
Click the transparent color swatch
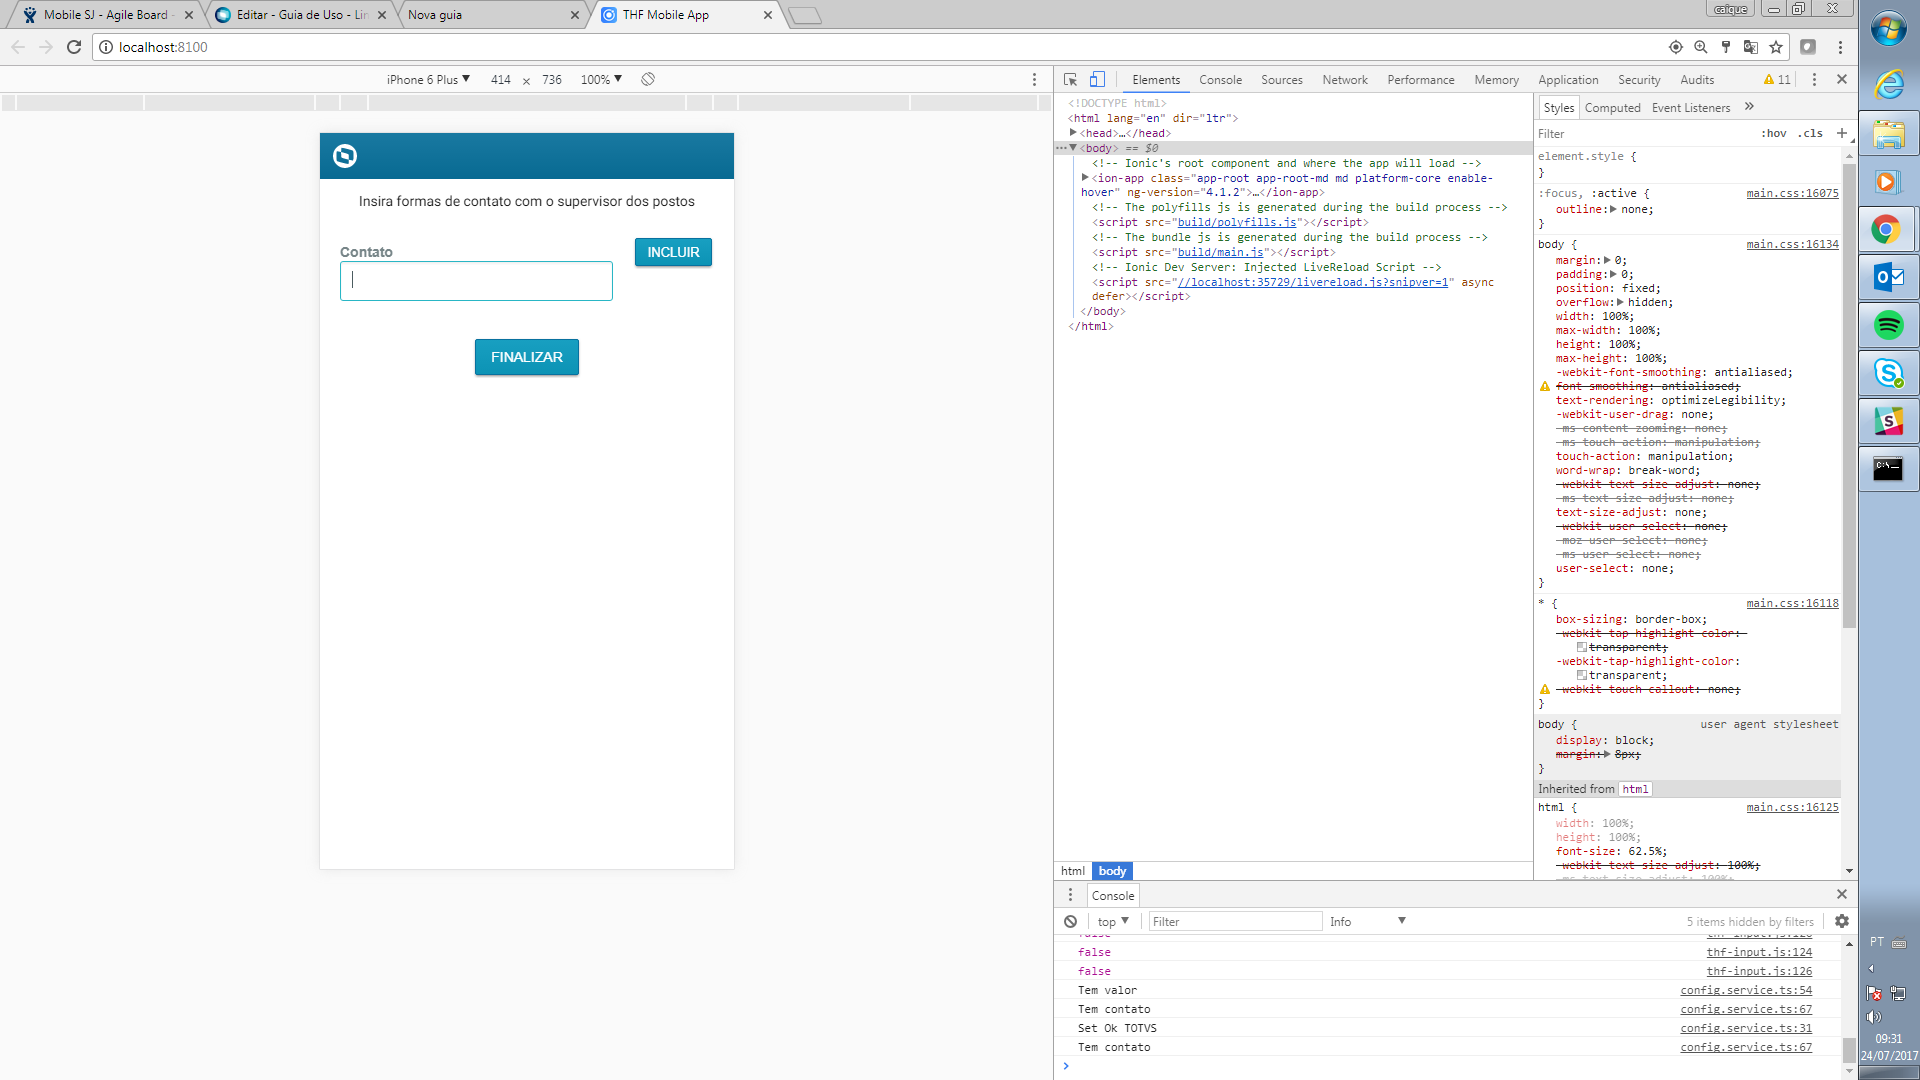click(x=1582, y=675)
